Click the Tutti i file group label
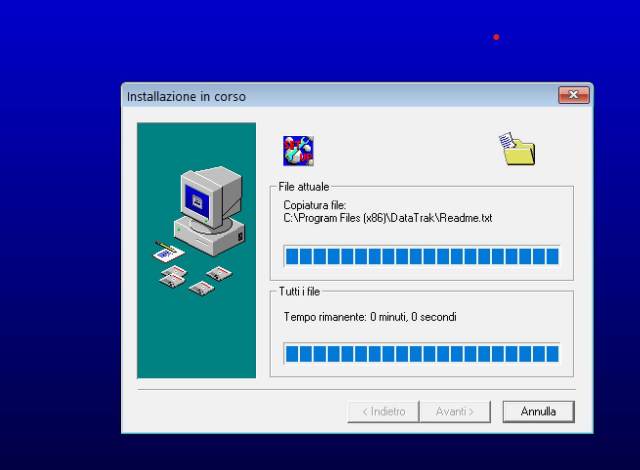Image resolution: width=640 pixels, height=470 pixels. tap(300, 291)
